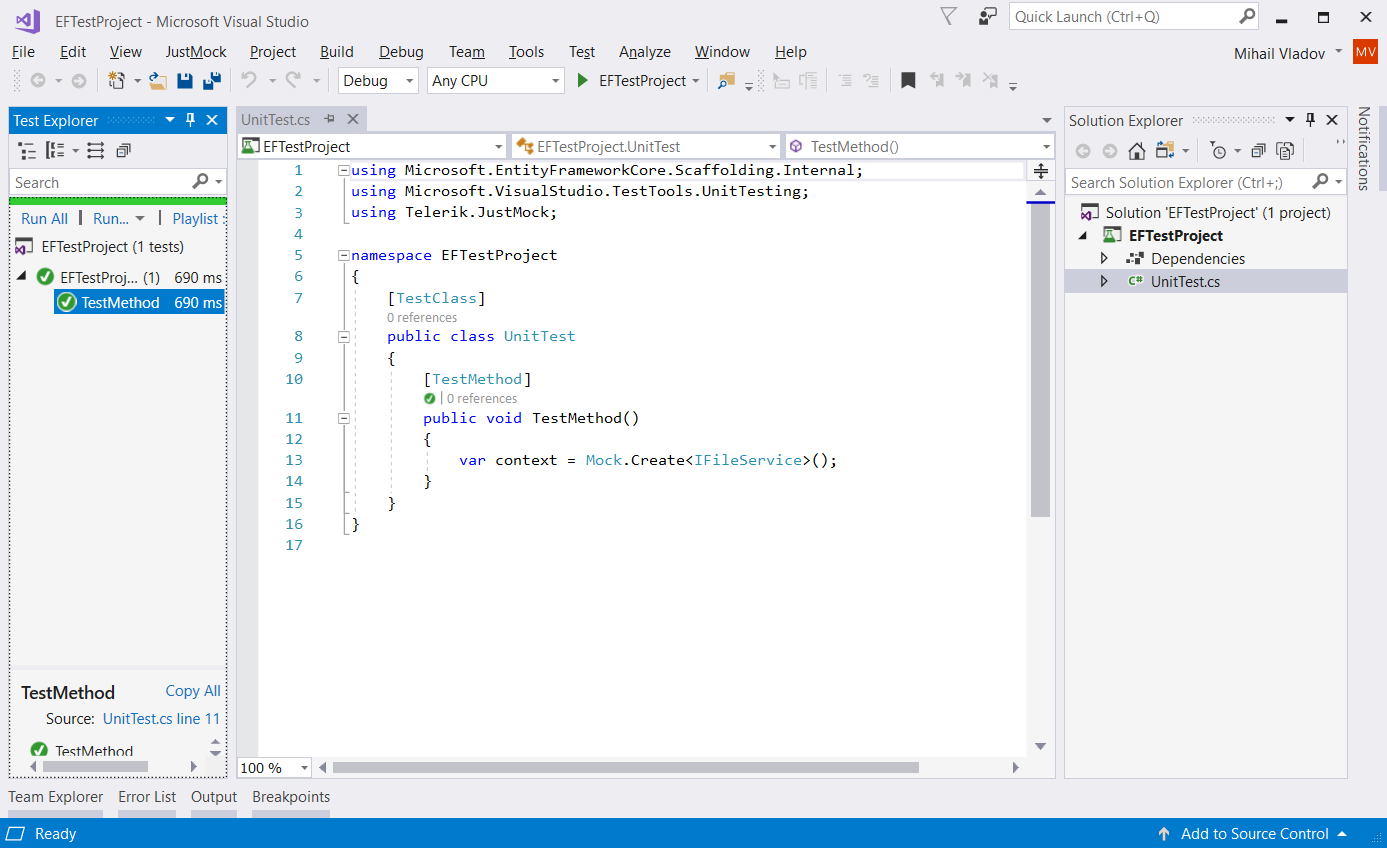1387x848 pixels.
Task: Click the notifications flag icon in title bar
Action: [x=949, y=17]
